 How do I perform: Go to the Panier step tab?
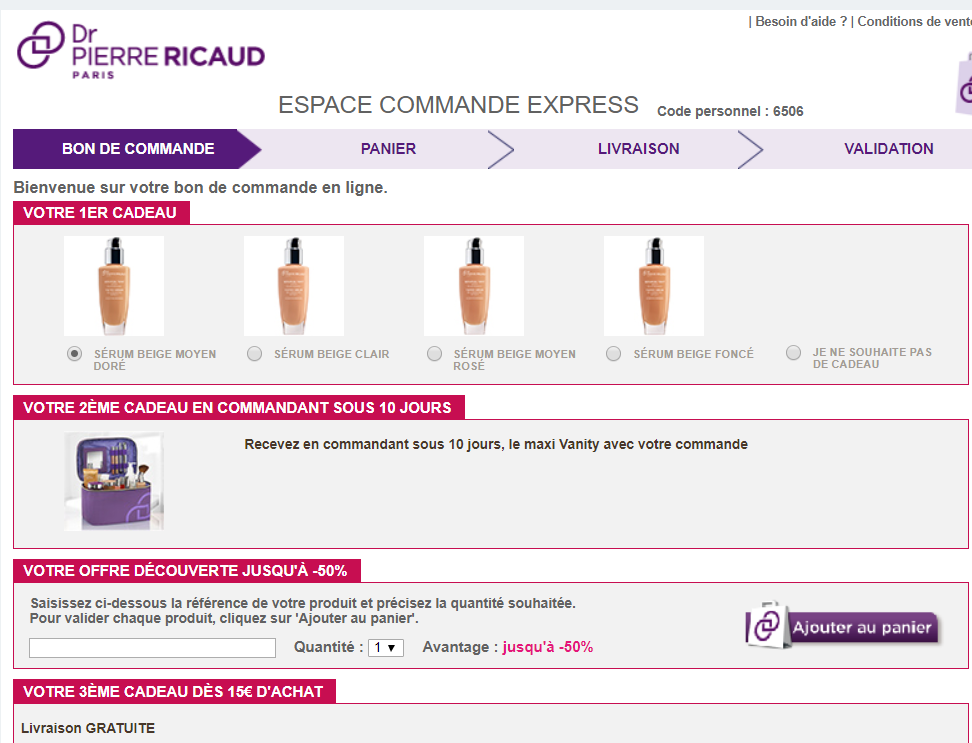pos(388,149)
